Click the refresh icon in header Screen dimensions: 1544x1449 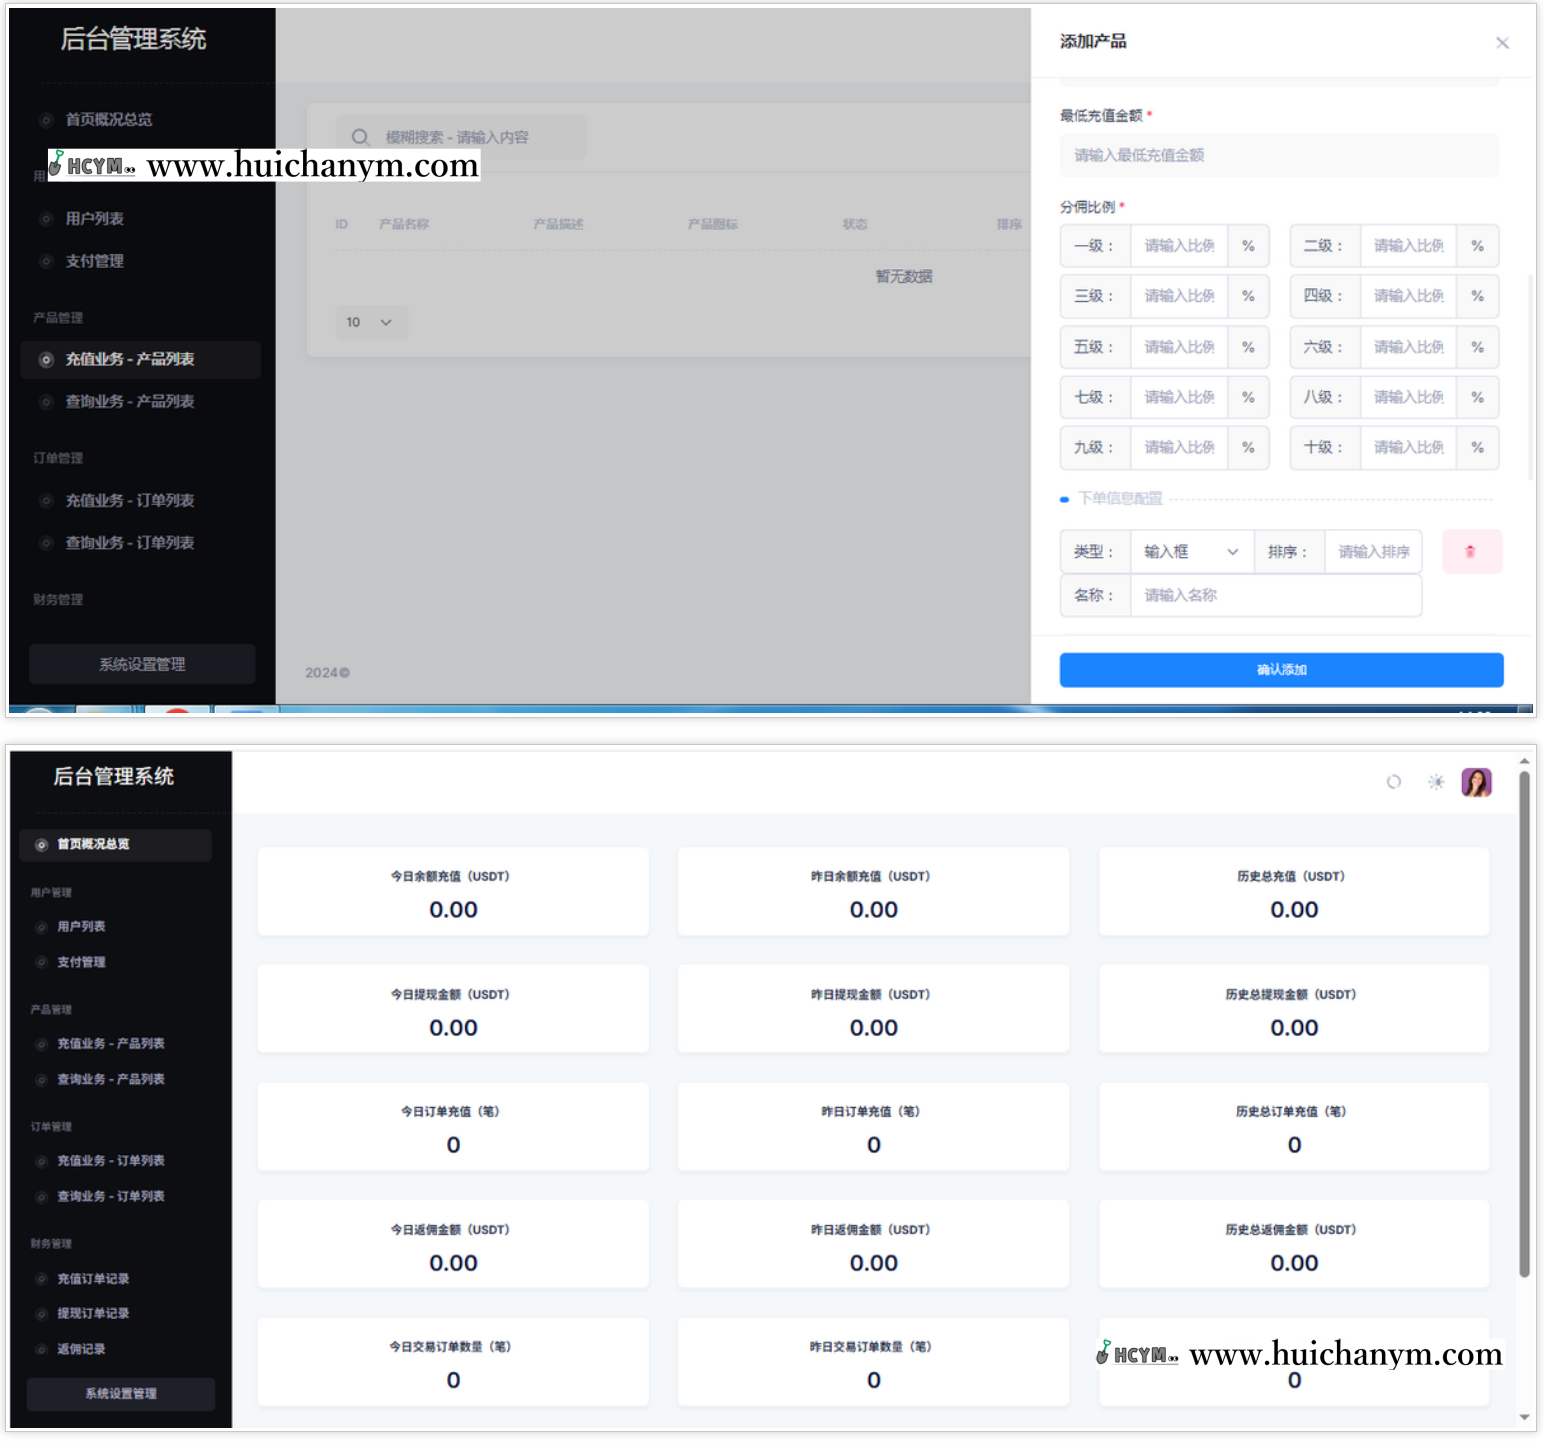pos(1393,782)
